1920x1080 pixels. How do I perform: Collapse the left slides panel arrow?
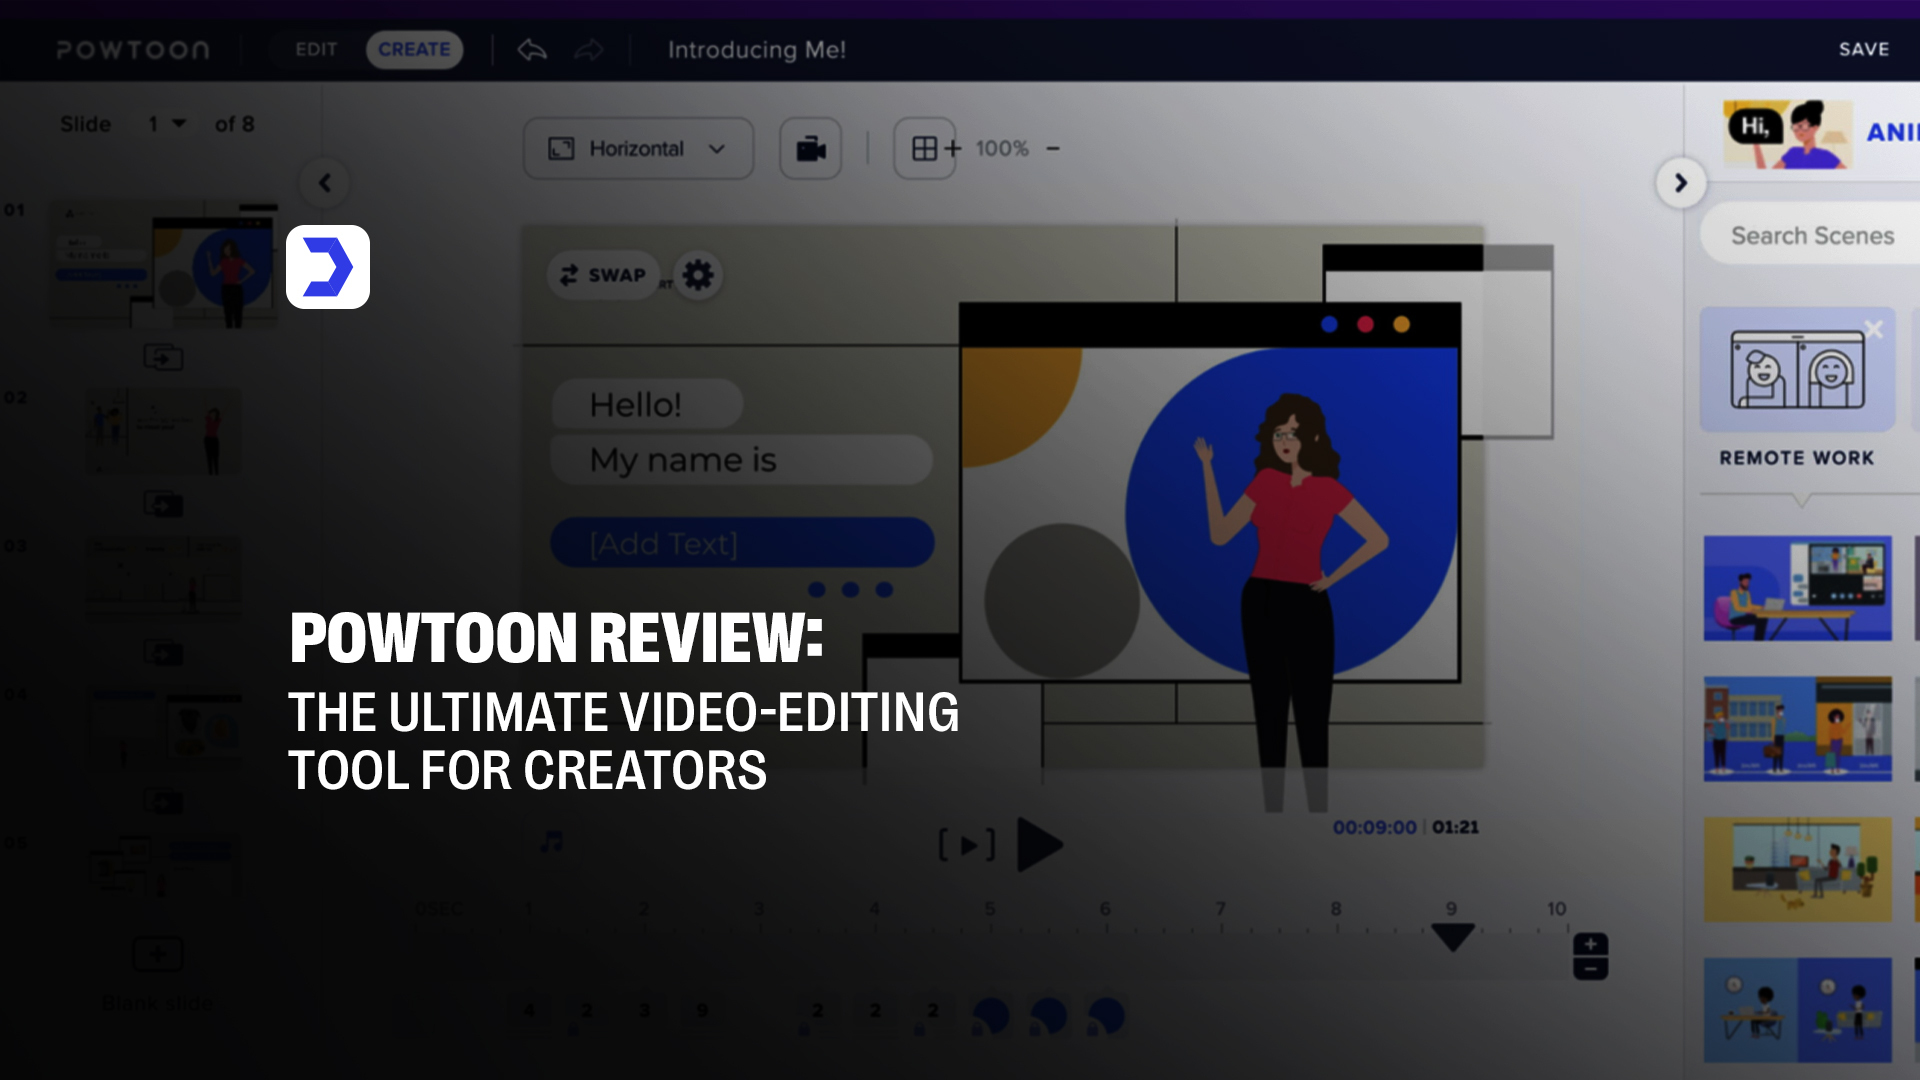pos(325,183)
